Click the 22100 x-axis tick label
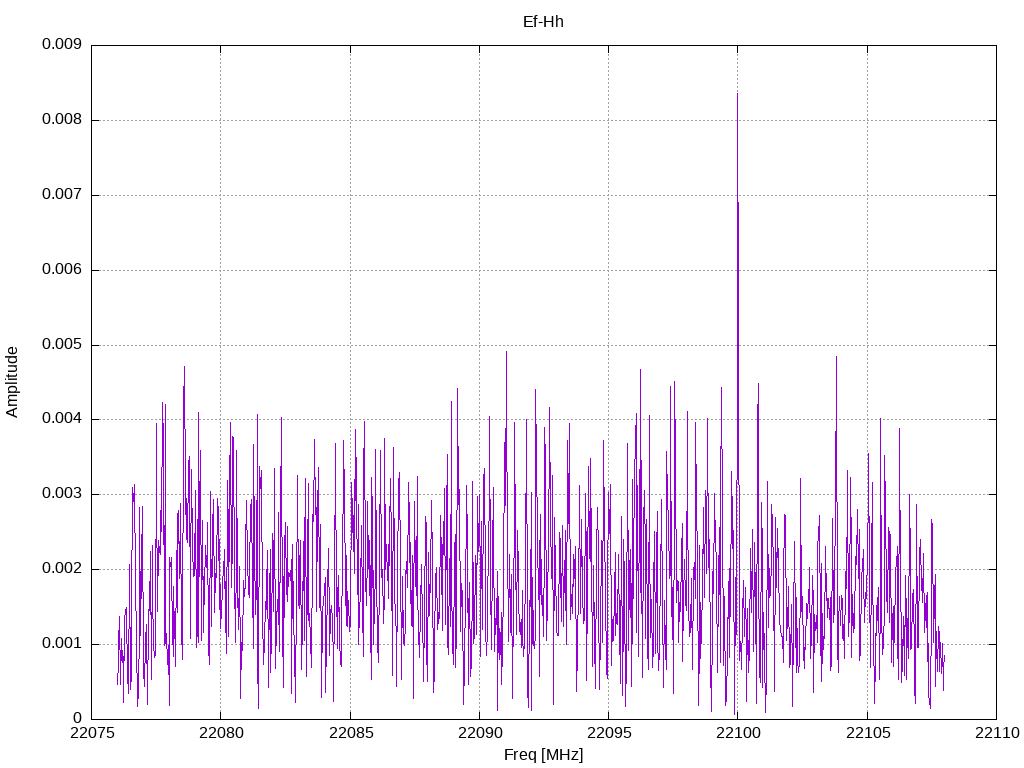This screenshot has height=768, width=1024. 738,733
